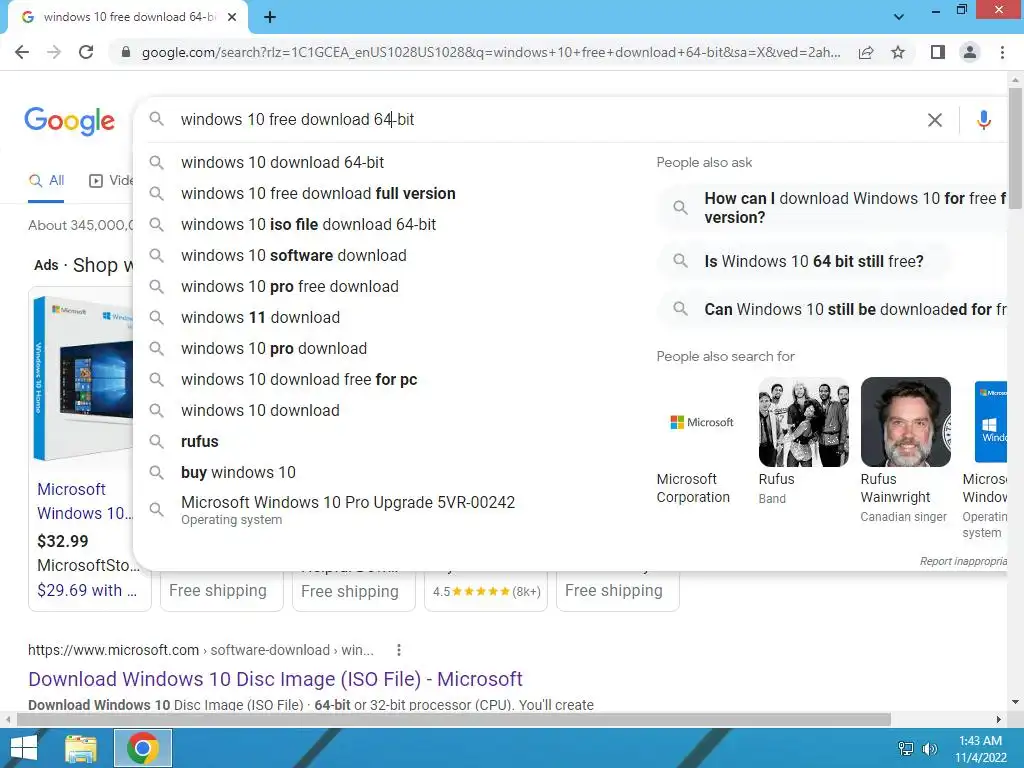The width and height of the screenshot is (1024, 768).
Task: Open the Chrome side panel
Action: [937, 52]
